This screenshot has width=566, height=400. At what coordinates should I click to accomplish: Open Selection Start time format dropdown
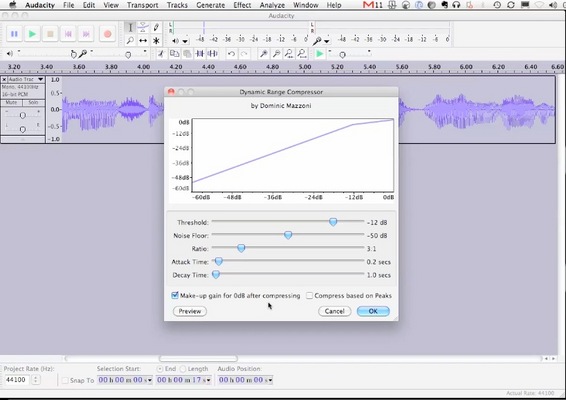150,380
